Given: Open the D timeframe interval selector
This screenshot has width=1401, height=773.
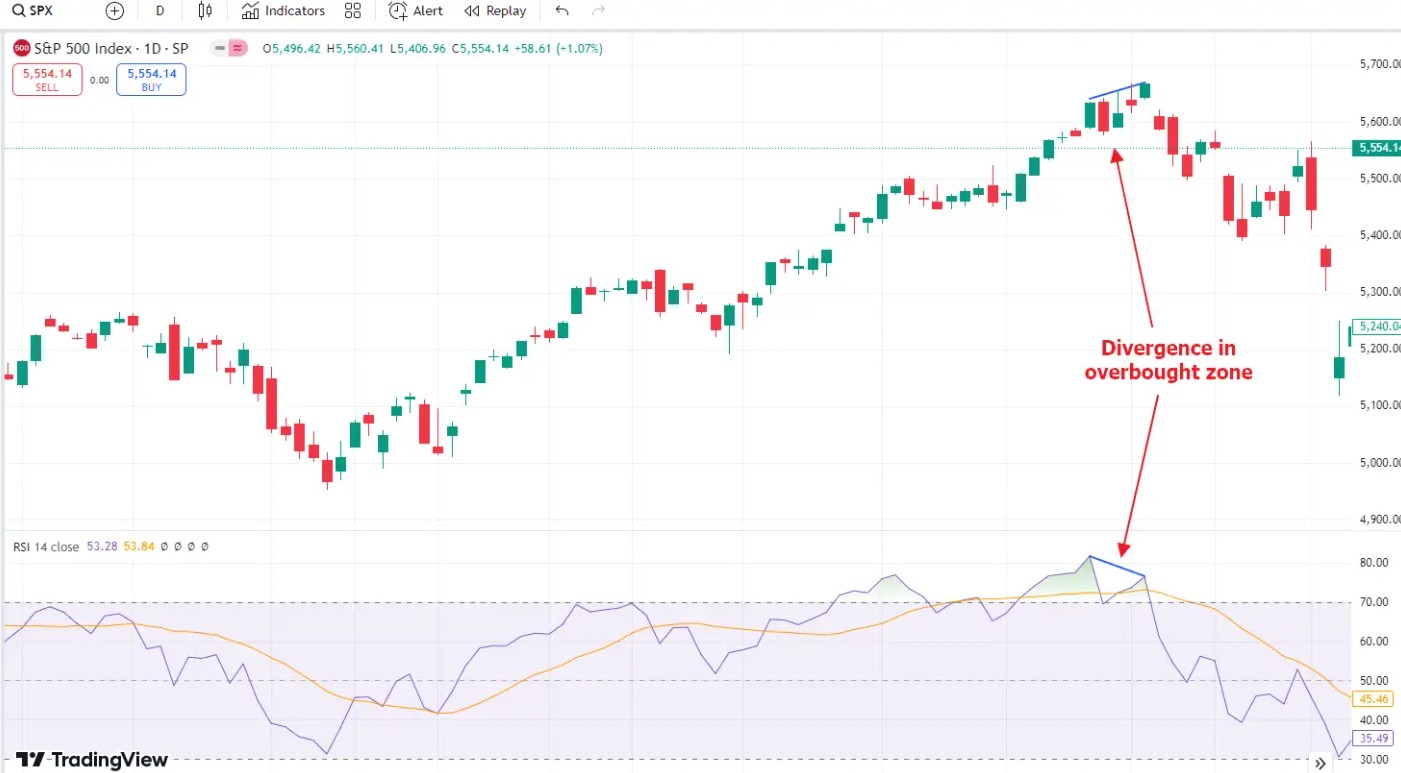Looking at the screenshot, I should tap(160, 11).
